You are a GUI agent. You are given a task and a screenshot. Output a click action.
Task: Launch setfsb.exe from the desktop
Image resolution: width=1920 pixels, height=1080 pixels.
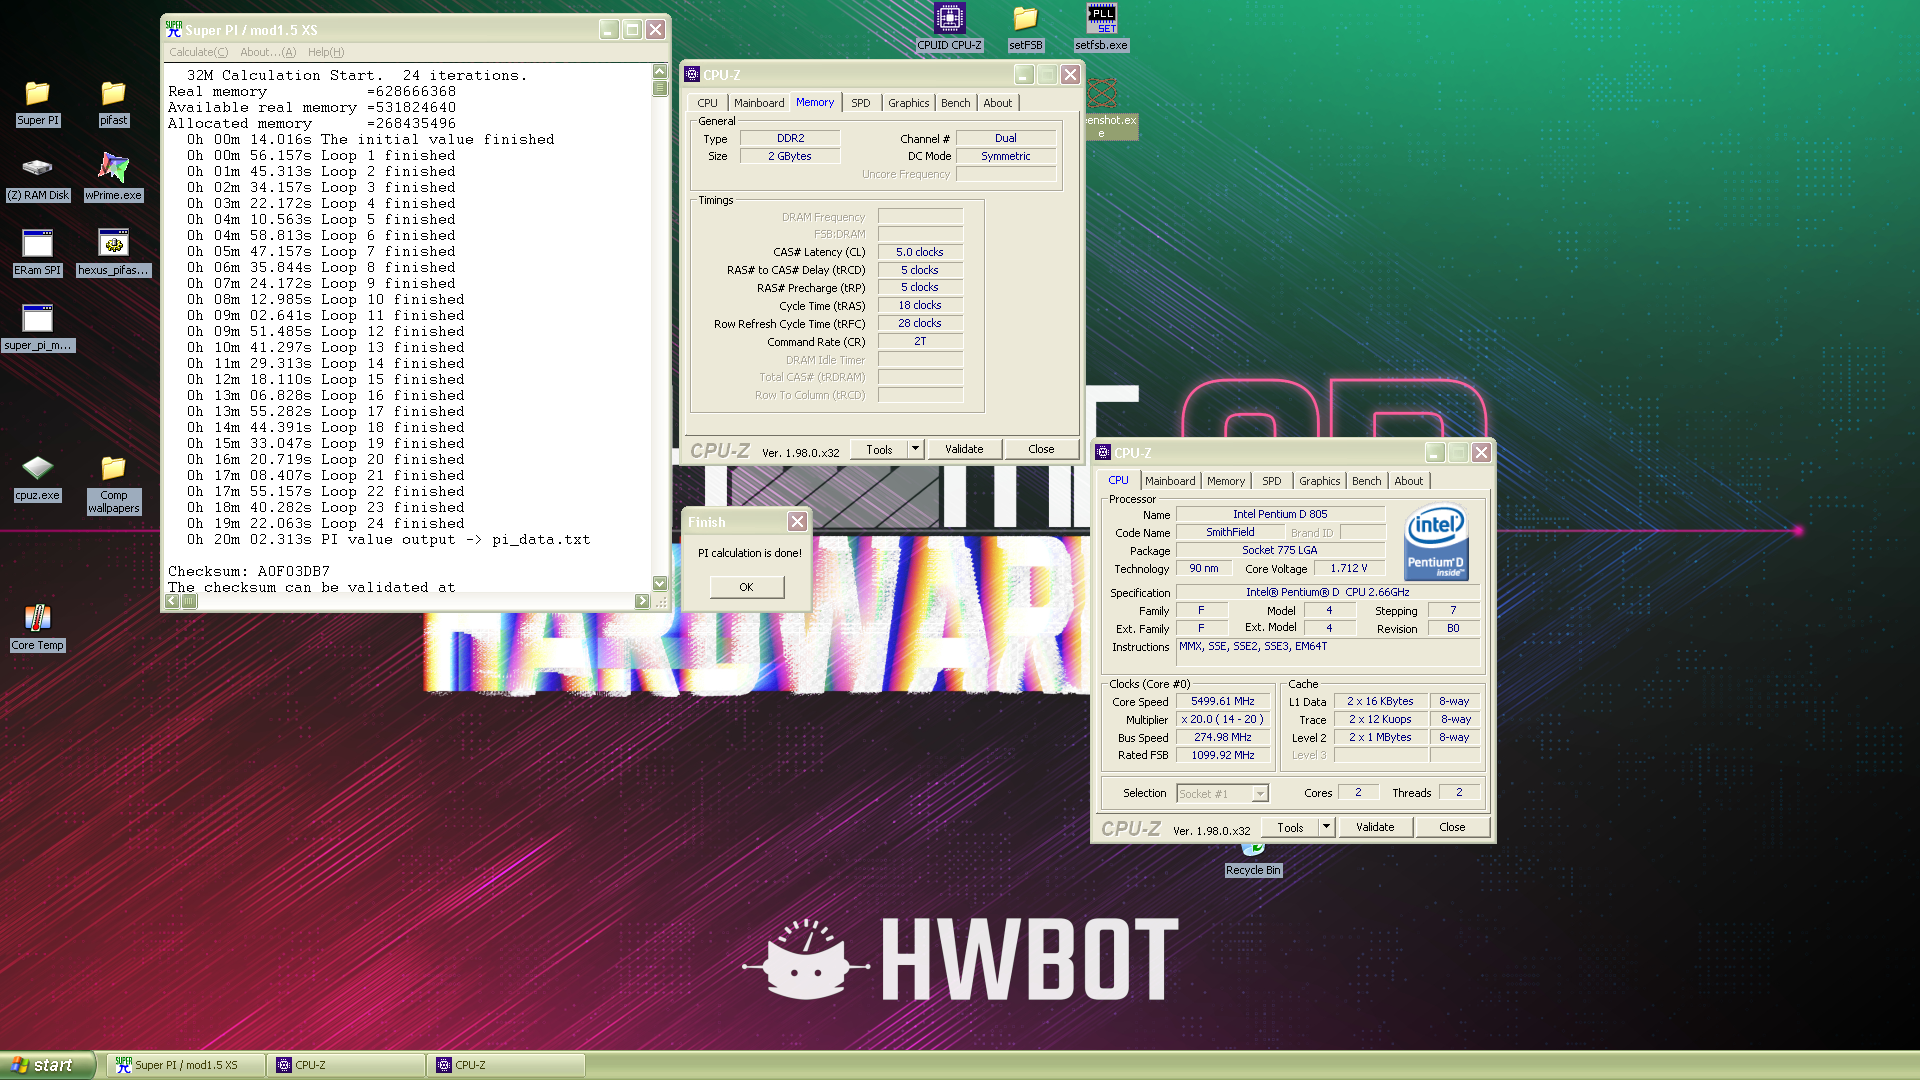[x=1101, y=27]
